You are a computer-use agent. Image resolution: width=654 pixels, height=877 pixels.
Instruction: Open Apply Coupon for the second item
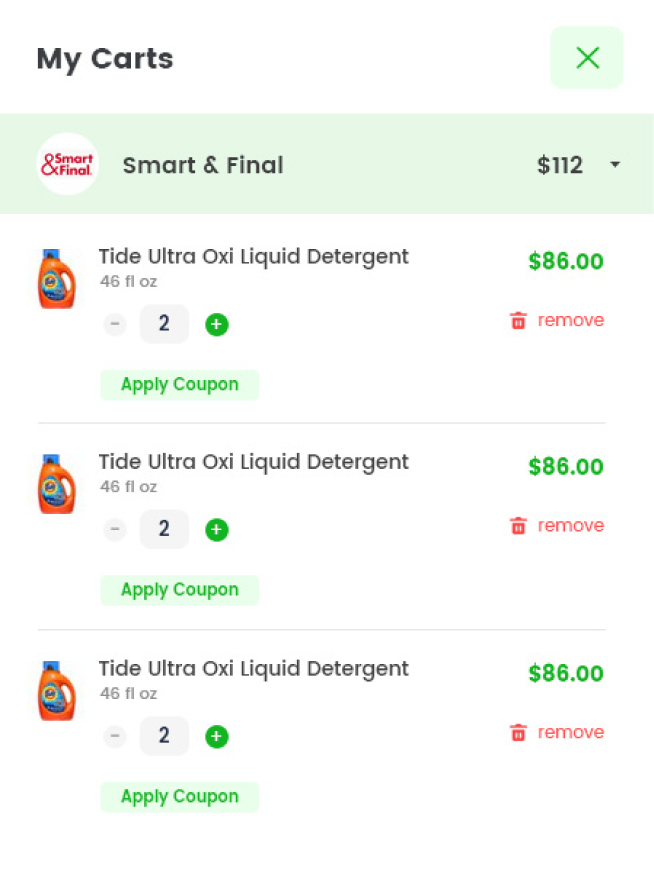tap(179, 589)
